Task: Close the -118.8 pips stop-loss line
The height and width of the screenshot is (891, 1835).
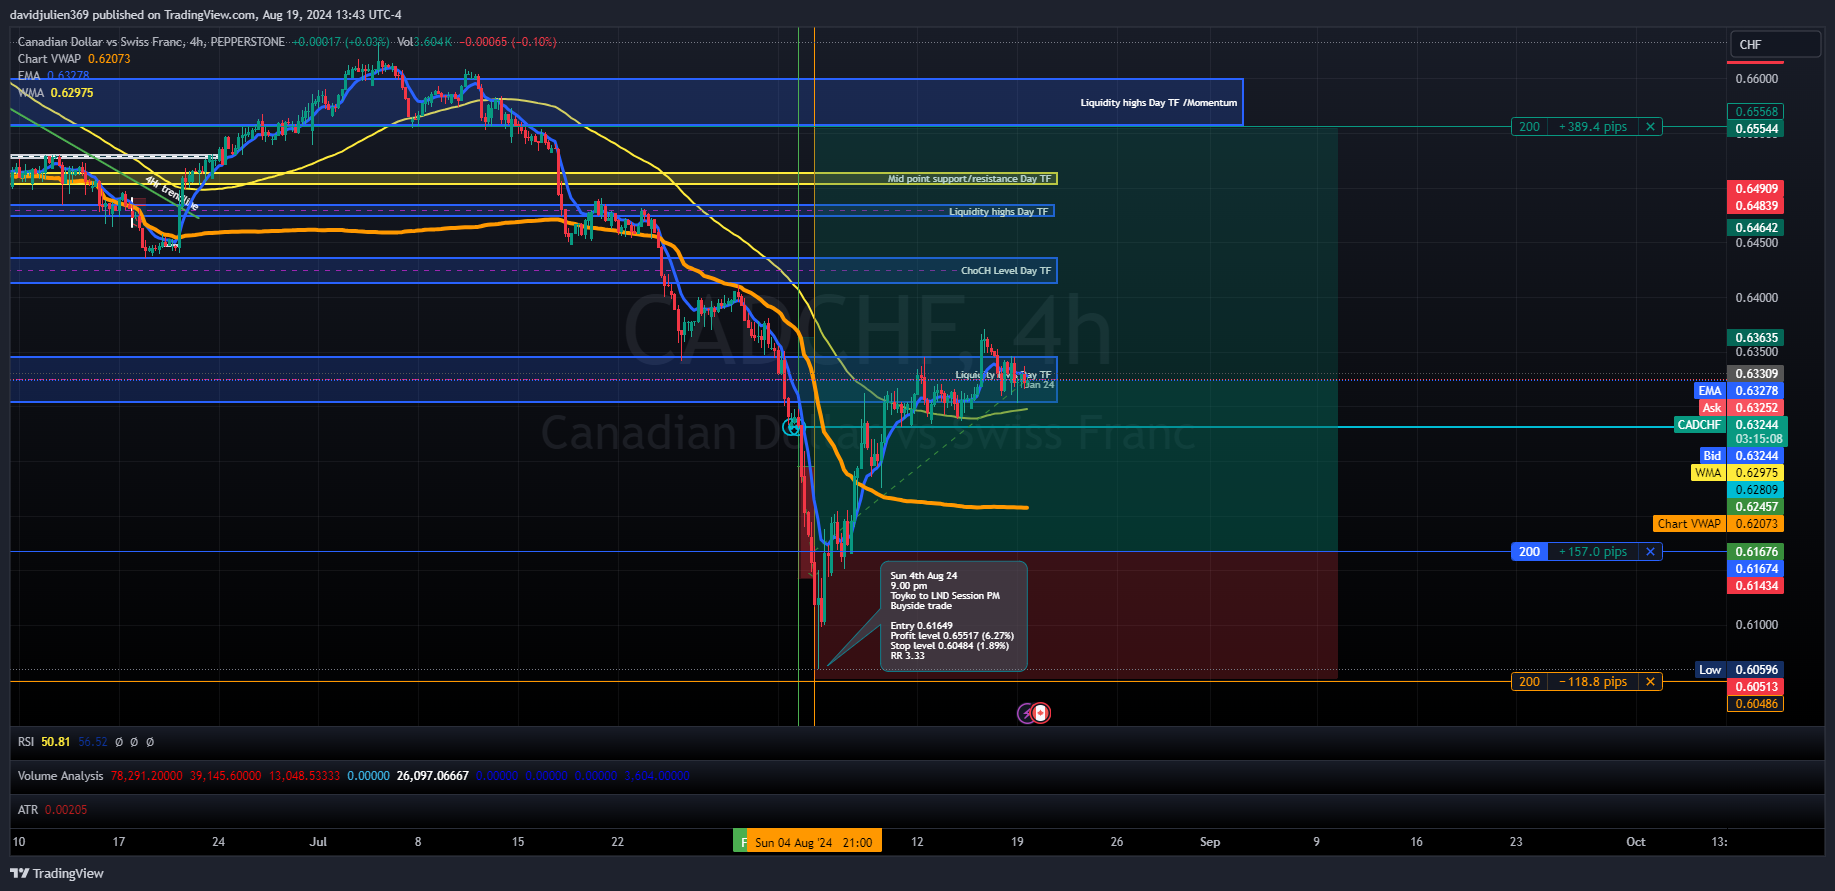Action: click(1650, 682)
